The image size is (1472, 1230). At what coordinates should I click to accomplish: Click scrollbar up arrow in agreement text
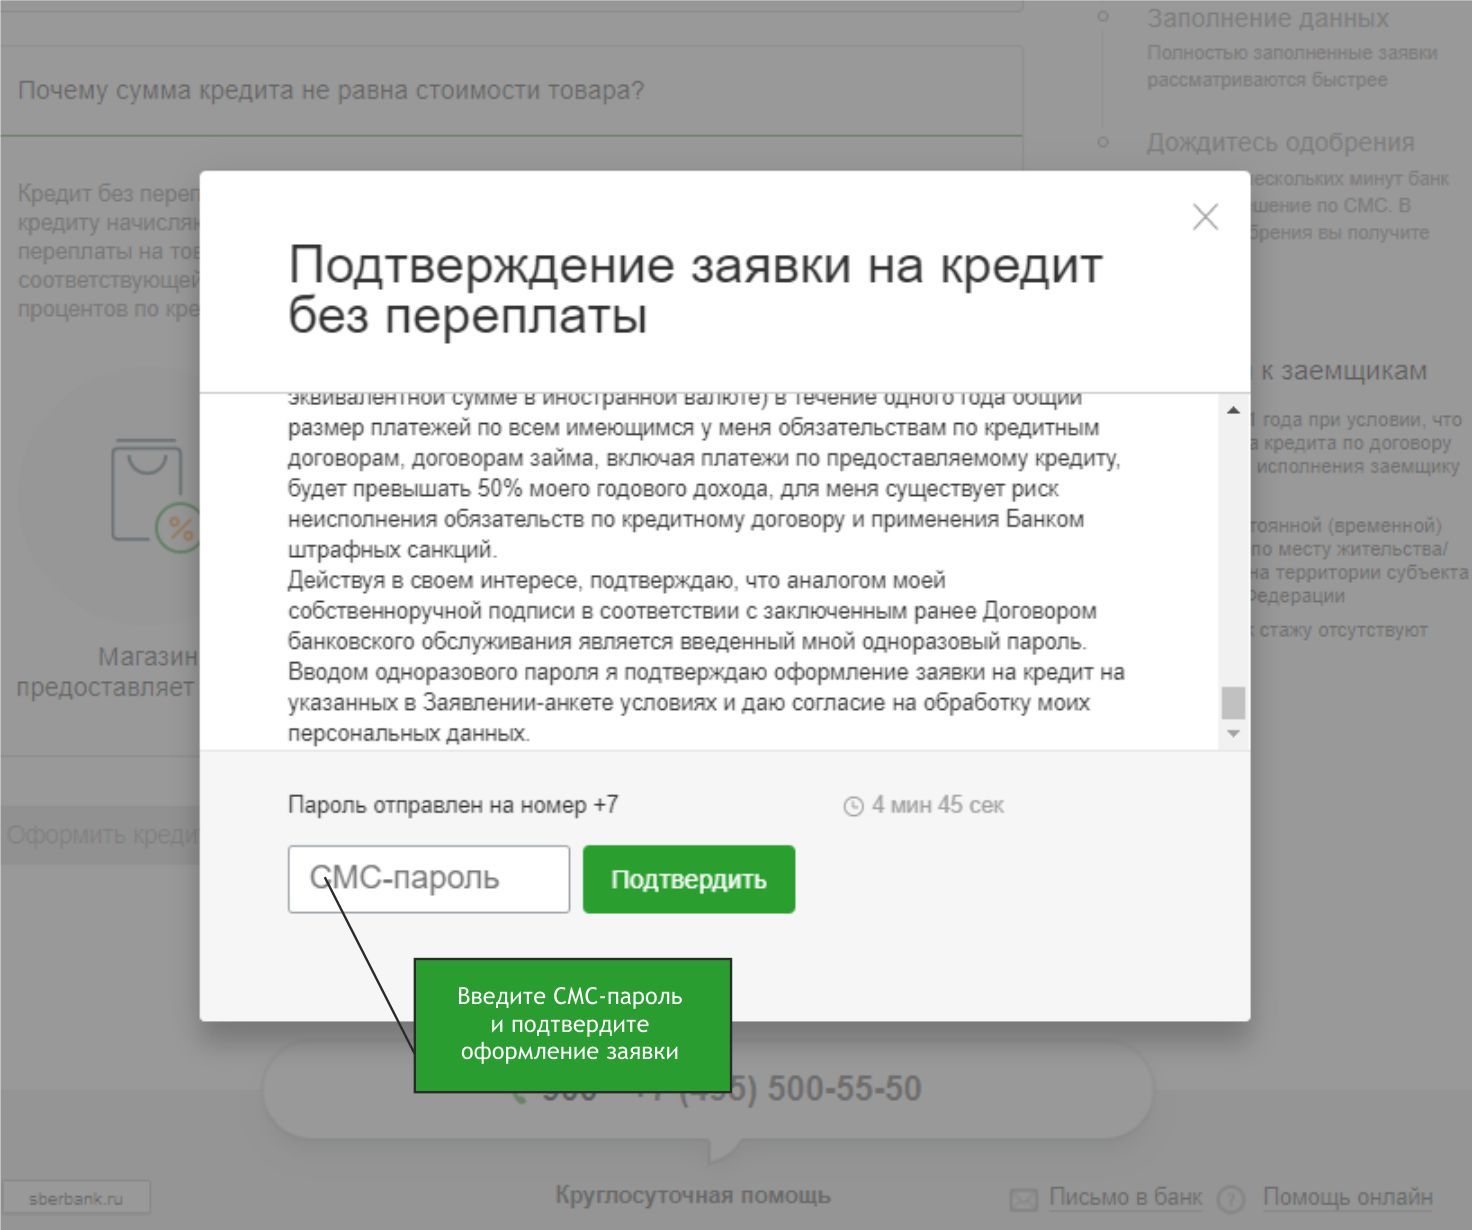pos(1233,410)
